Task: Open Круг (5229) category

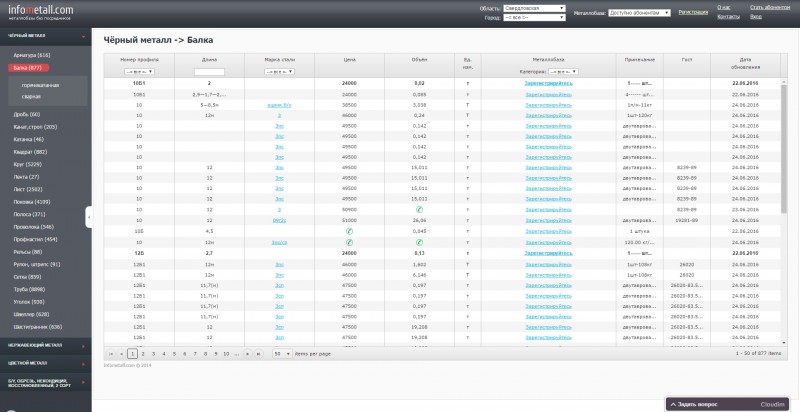Action: 28,165
